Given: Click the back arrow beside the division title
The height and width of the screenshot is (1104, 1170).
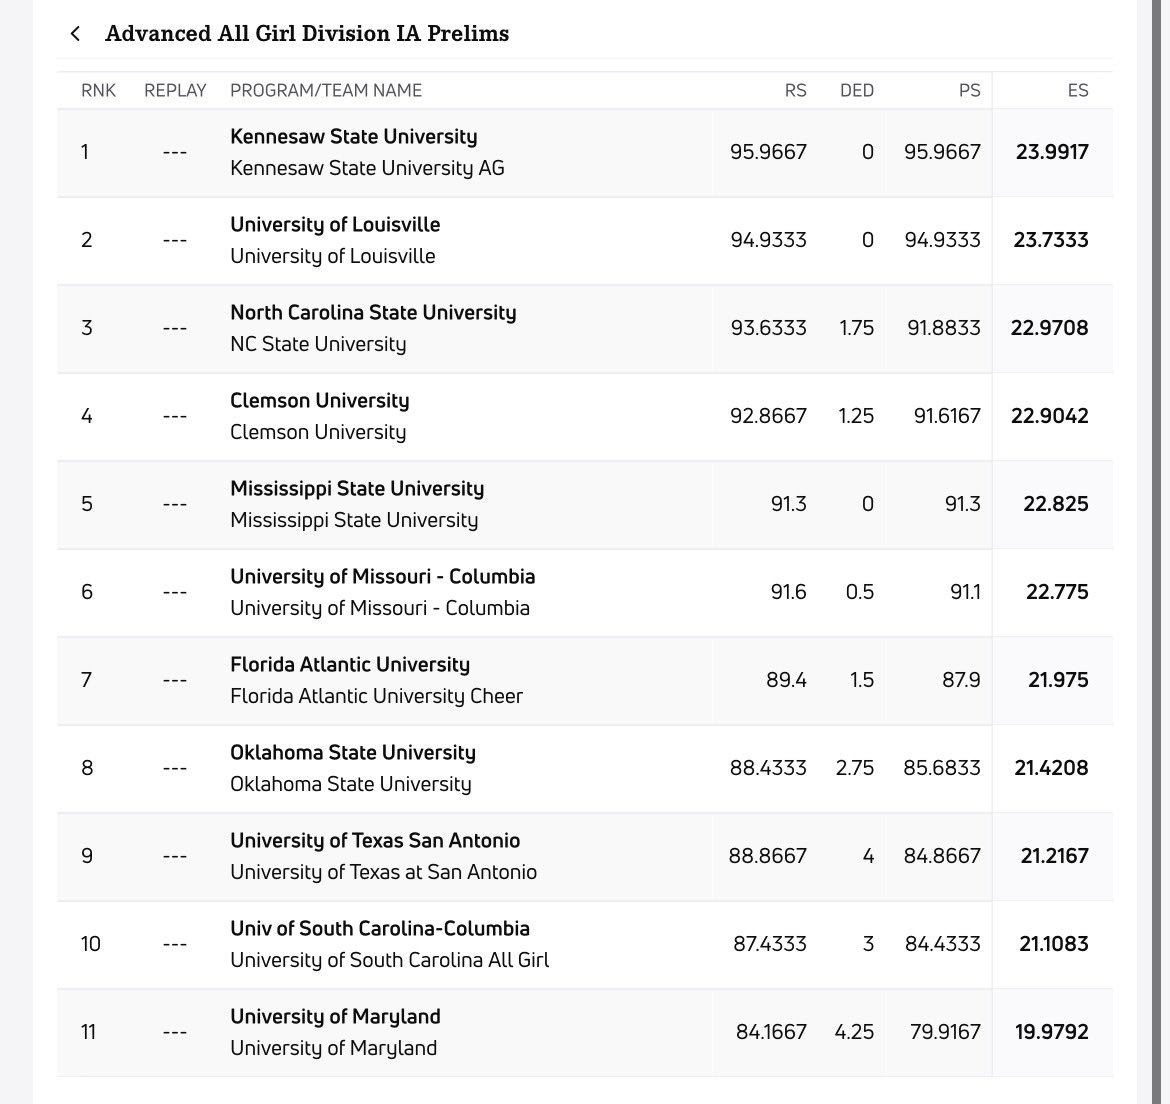Looking at the screenshot, I should pos(75,34).
